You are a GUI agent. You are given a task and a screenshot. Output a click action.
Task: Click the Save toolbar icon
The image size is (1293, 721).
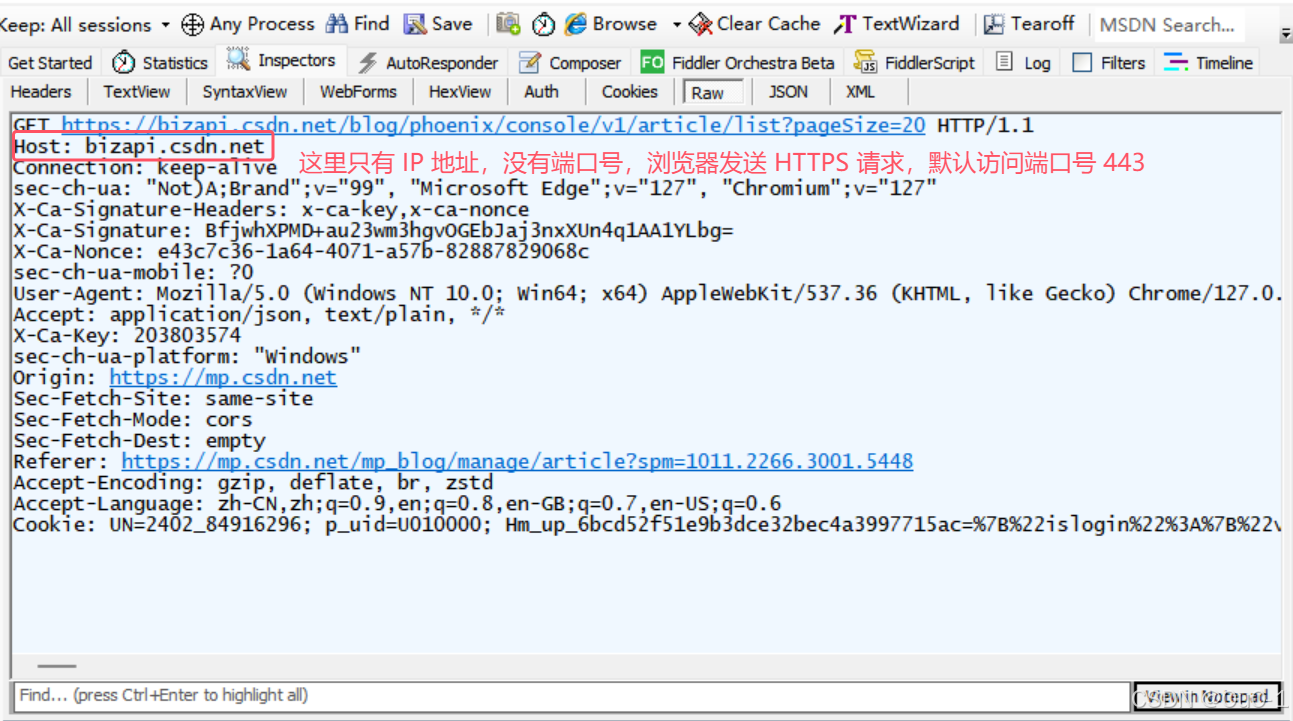(x=414, y=24)
